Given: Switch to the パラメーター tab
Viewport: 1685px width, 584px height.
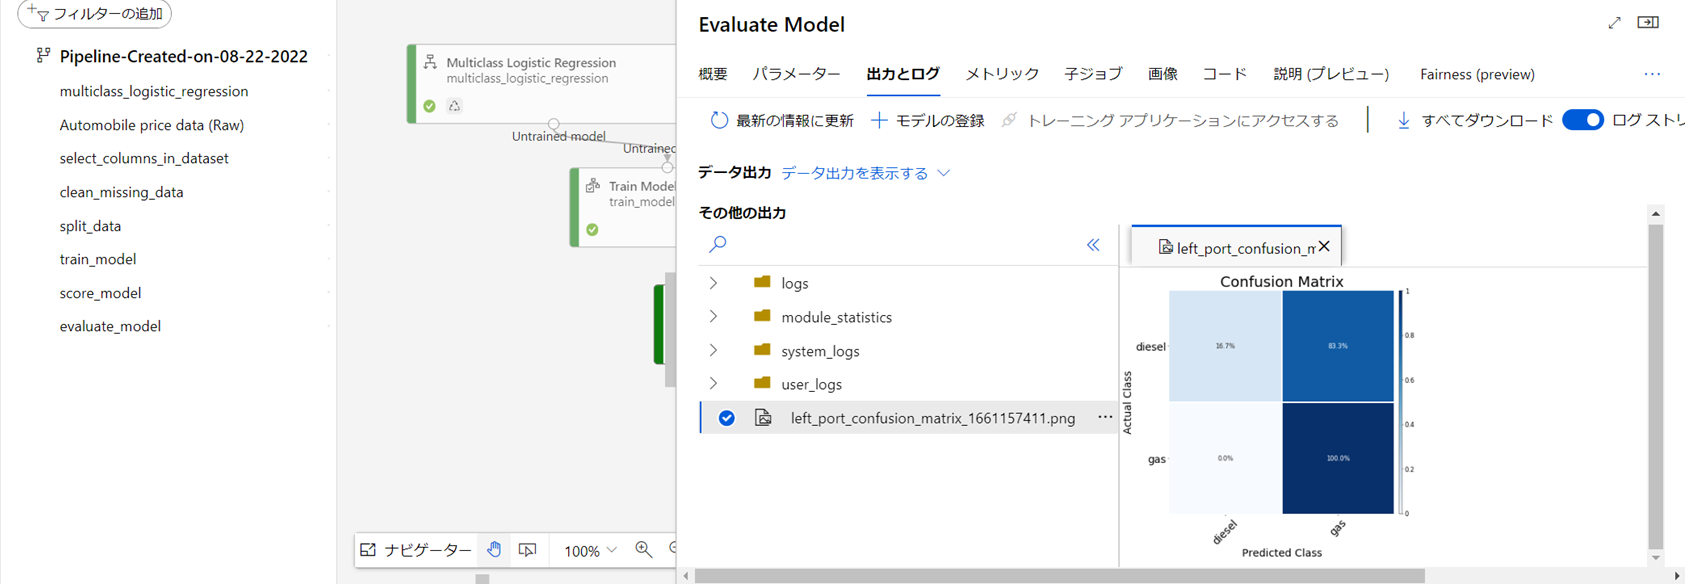Looking at the screenshot, I should [797, 74].
